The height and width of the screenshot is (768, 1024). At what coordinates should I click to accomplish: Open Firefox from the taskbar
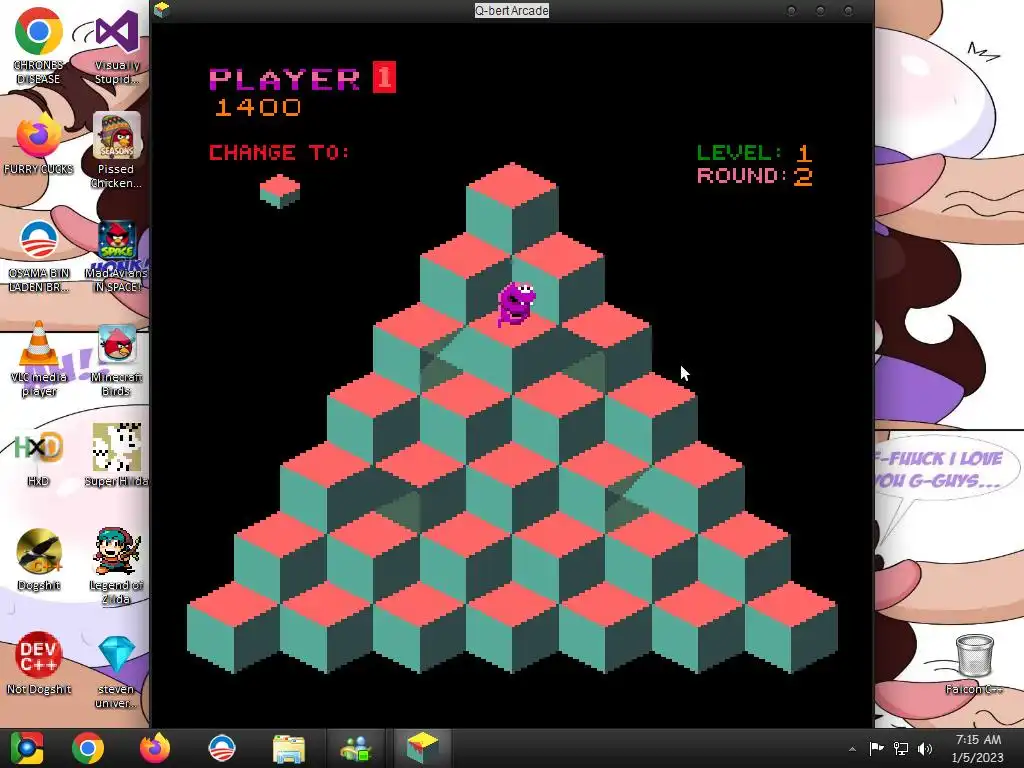(x=155, y=748)
